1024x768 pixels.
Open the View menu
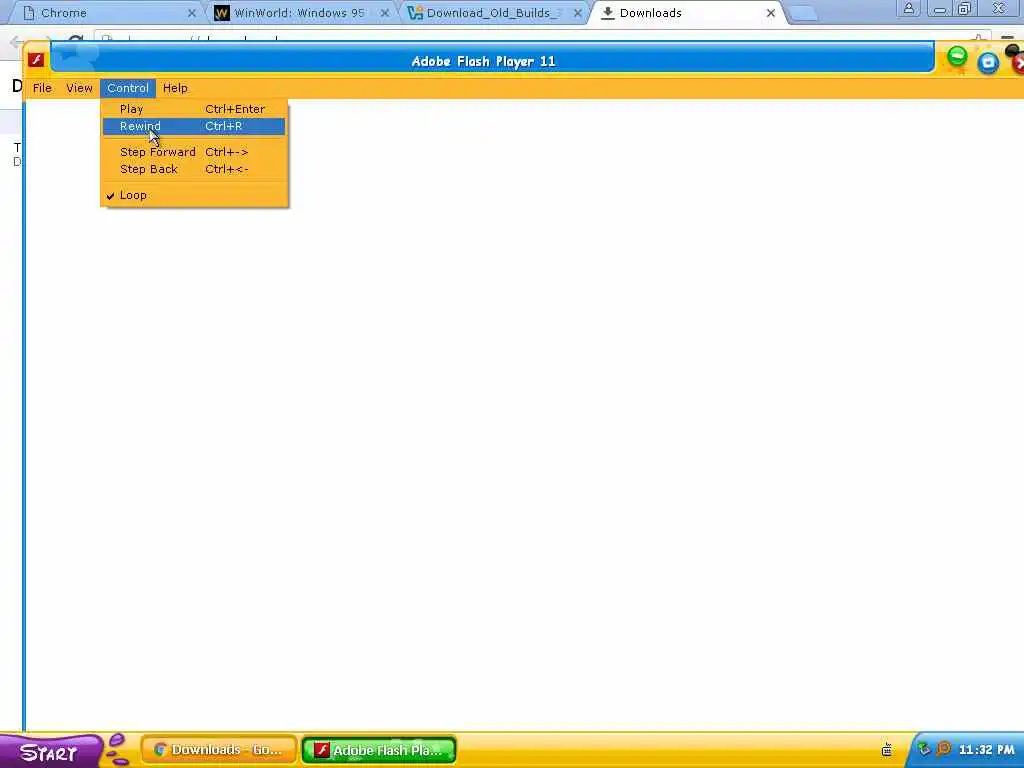click(79, 88)
